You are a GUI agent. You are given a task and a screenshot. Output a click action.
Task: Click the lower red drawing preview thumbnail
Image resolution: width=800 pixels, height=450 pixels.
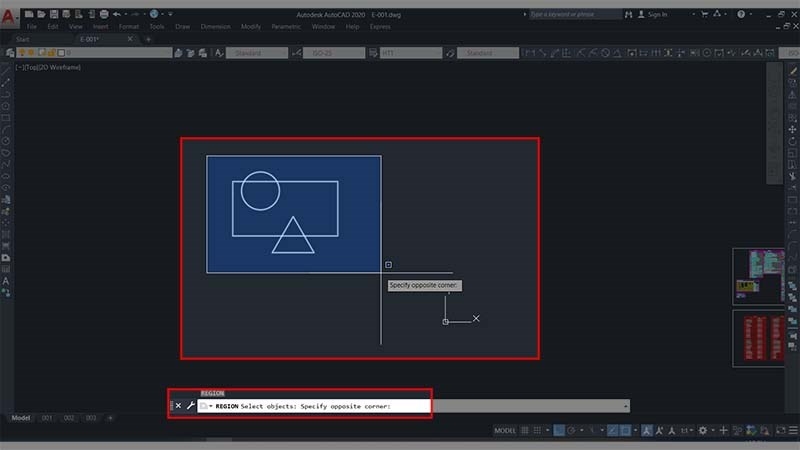759,339
